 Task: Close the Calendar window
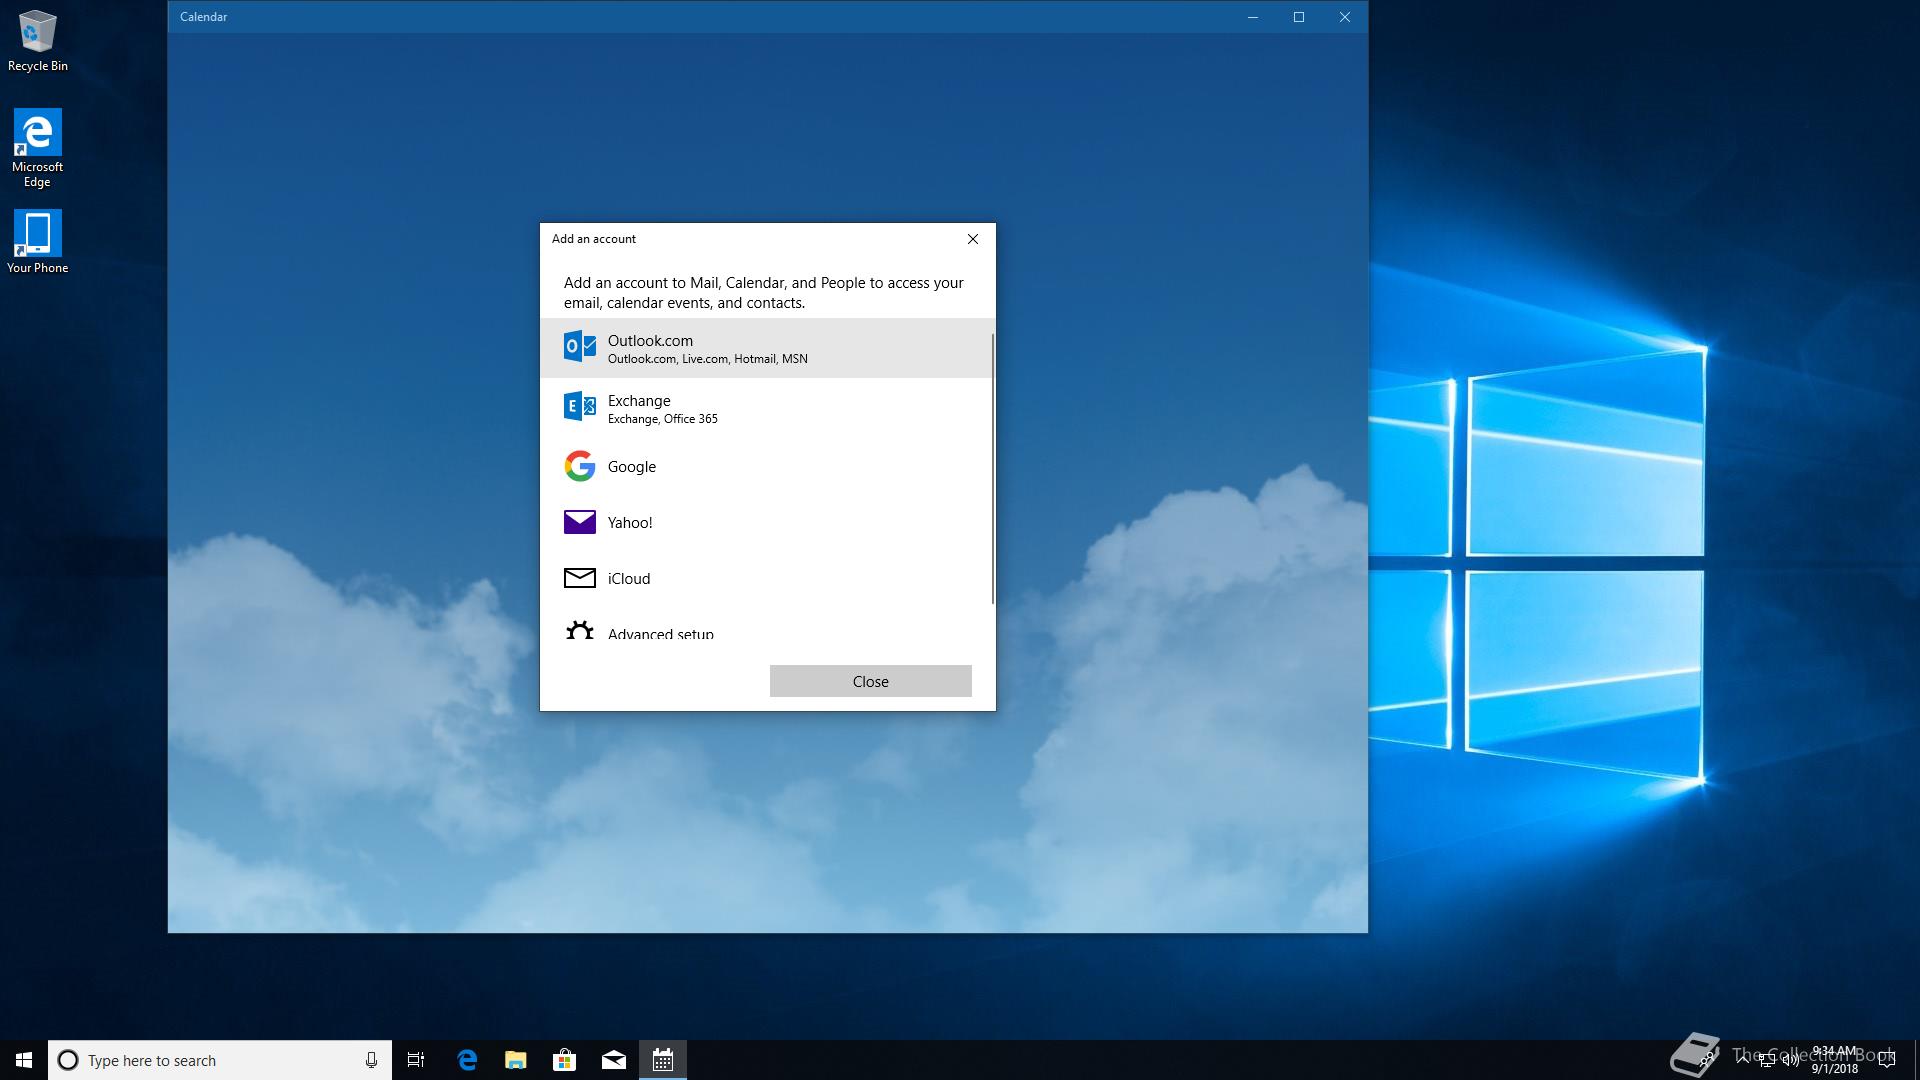1345,17
